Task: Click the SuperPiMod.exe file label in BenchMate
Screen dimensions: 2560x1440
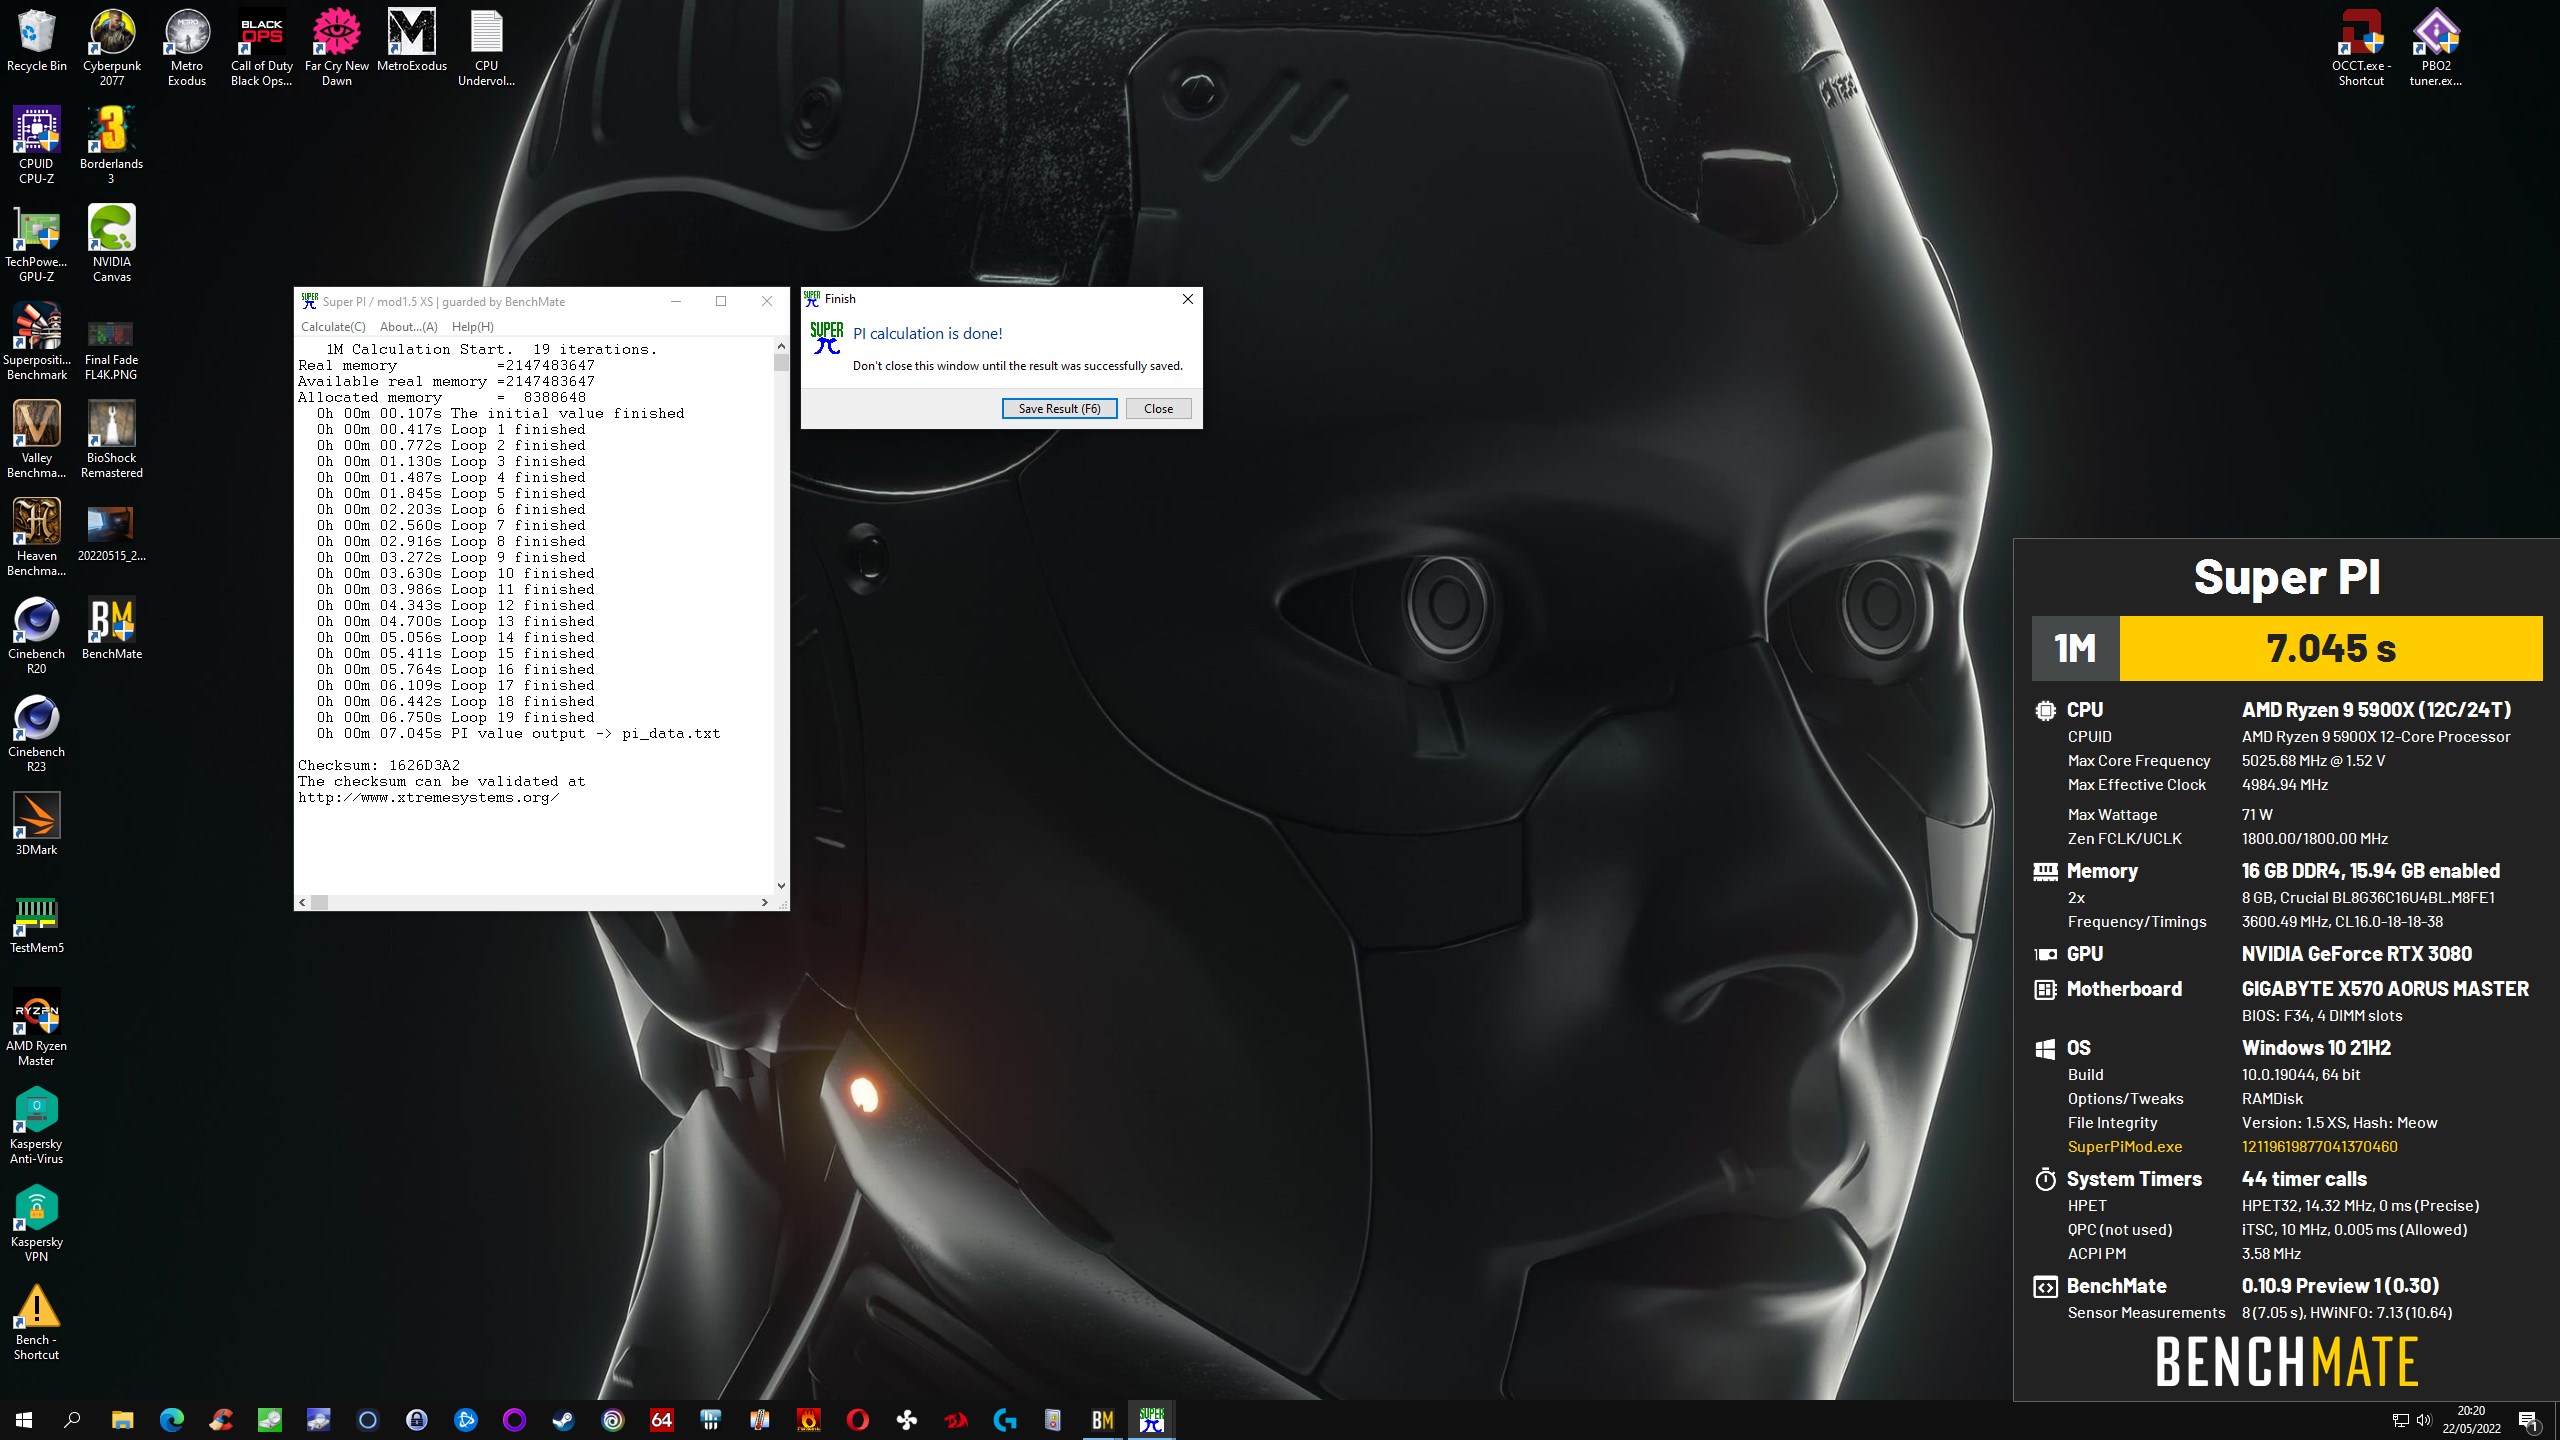Action: pos(2124,1147)
